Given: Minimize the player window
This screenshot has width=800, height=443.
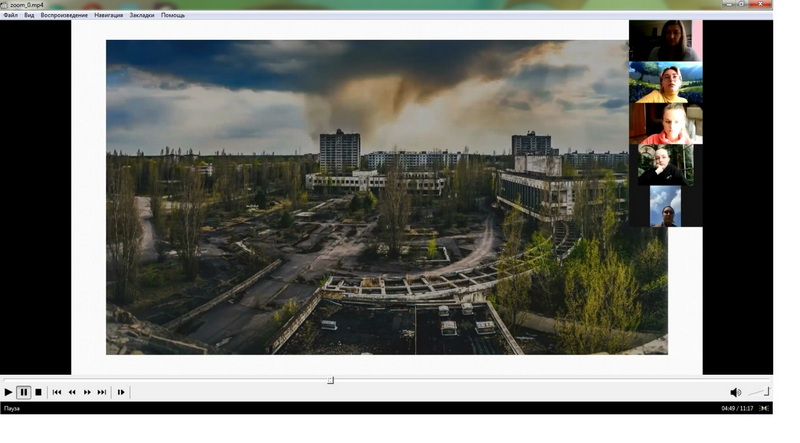Looking at the screenshot, I should pos(729,4).
